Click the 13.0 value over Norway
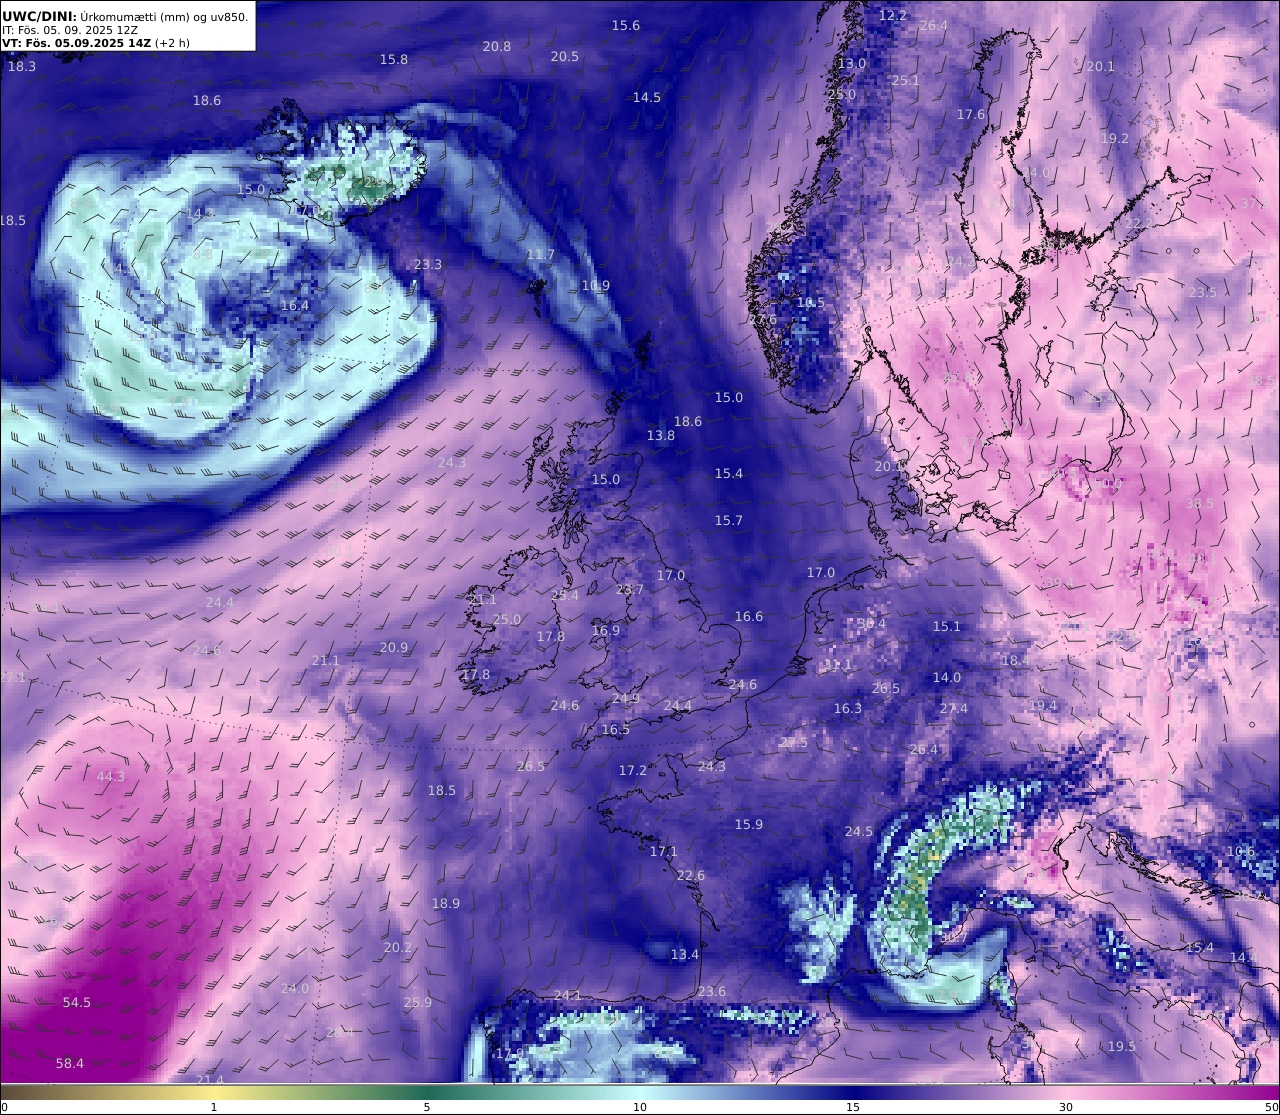Image resolution: width=1280 pixels, height=1115 pixels. point(852,63)
